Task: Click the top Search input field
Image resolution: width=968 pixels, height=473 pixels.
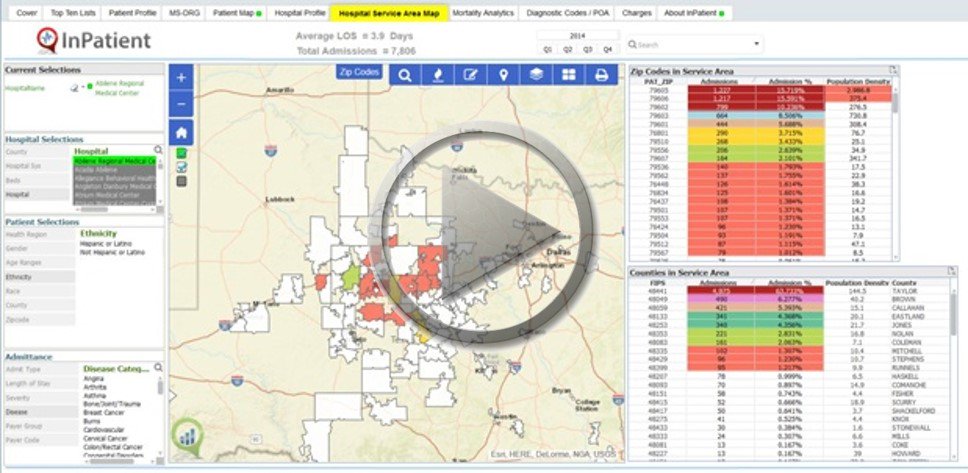Action: 695,44
